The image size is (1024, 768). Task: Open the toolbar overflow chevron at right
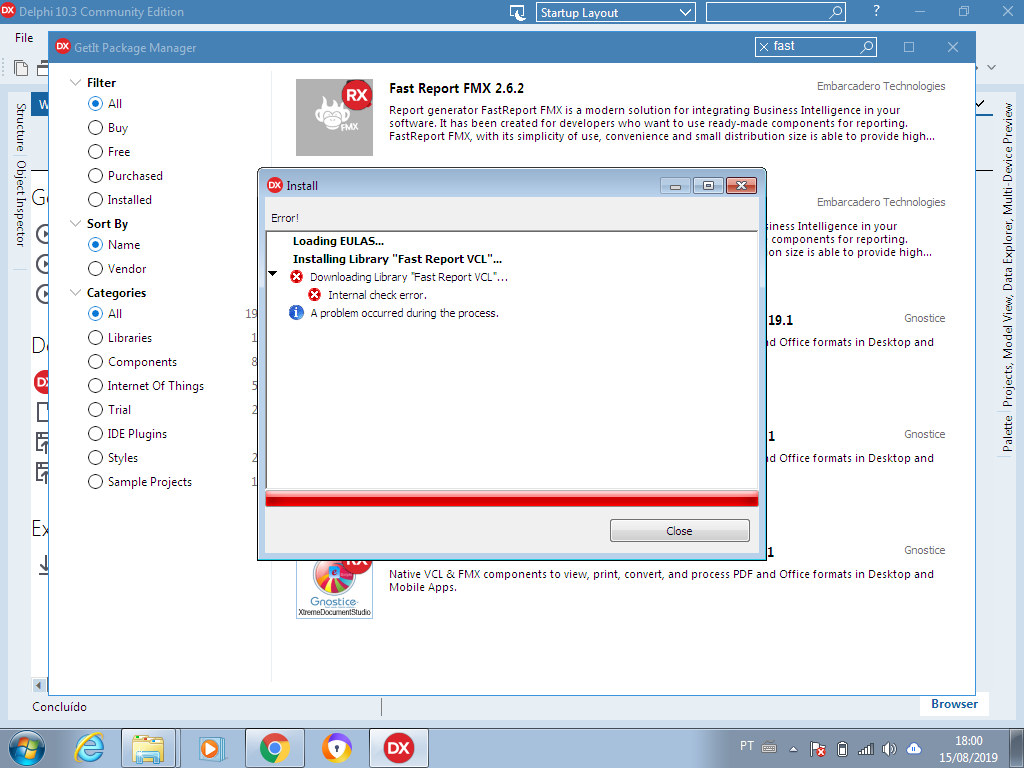(x=991, y=67)
